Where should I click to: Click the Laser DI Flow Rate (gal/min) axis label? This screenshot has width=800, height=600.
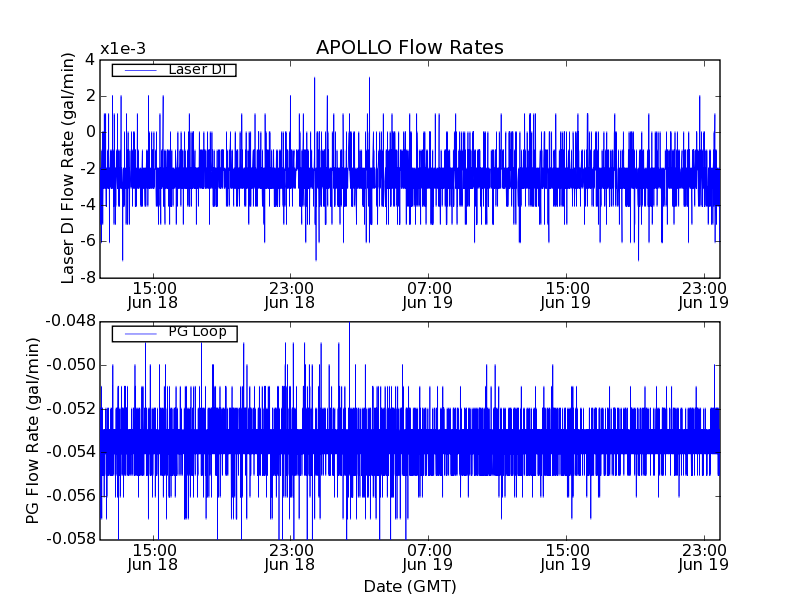[x=68, y=168]
